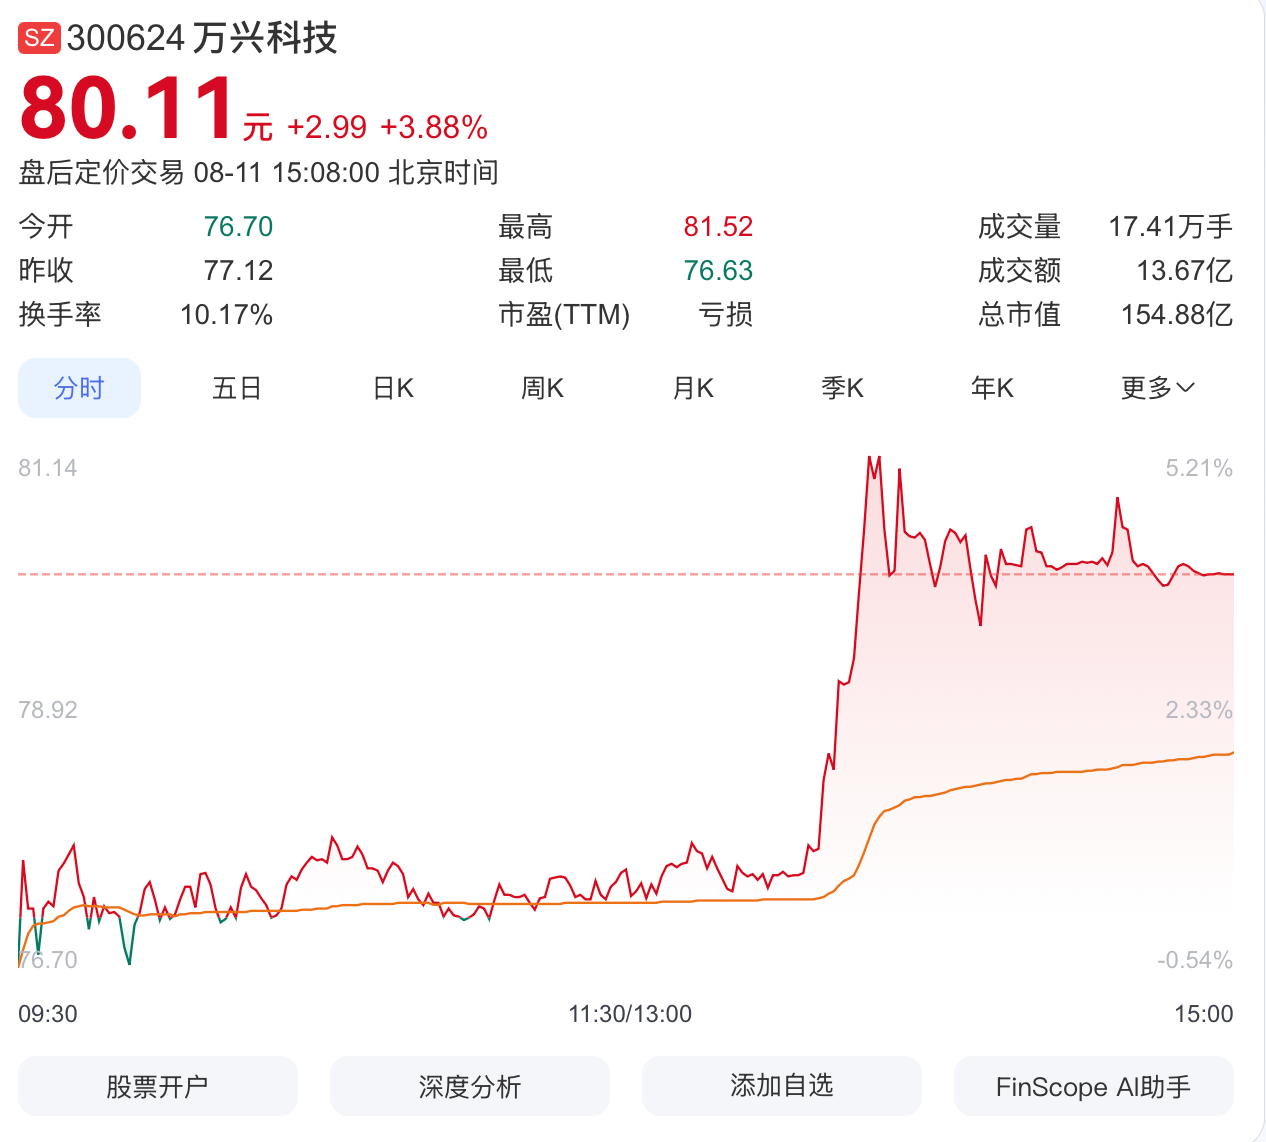
Task: Click the 2.33% percent axis label
Action: [x=1199, y=710]
